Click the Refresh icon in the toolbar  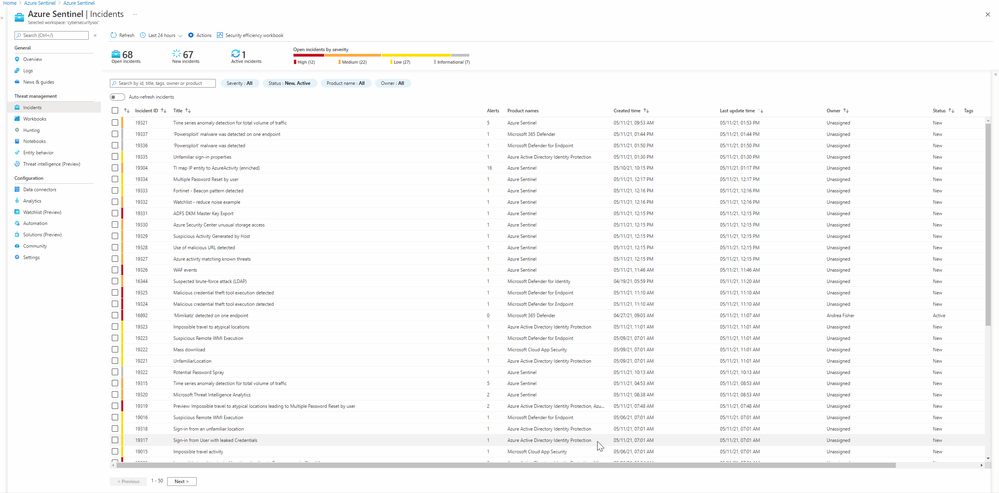coord(113,36)
